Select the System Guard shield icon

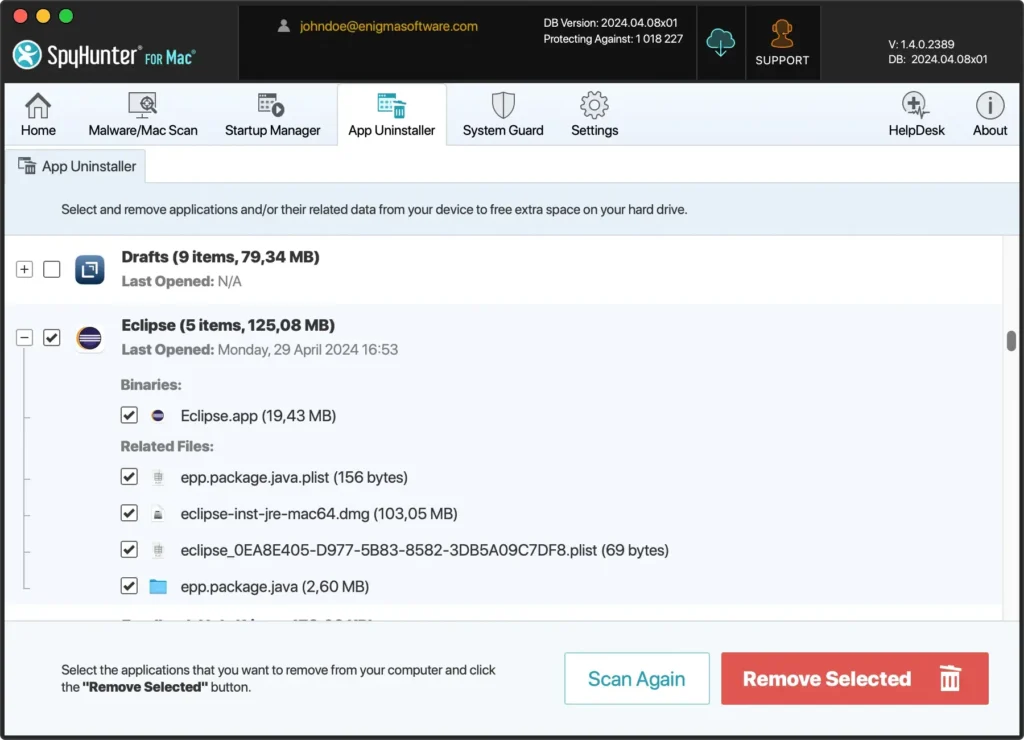coord(503,105)
